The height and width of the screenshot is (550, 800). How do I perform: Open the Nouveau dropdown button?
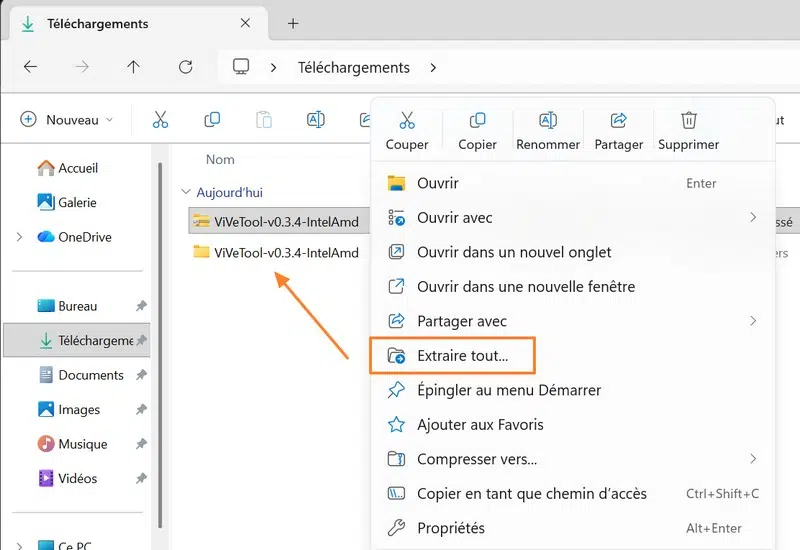tap(66, 120)
